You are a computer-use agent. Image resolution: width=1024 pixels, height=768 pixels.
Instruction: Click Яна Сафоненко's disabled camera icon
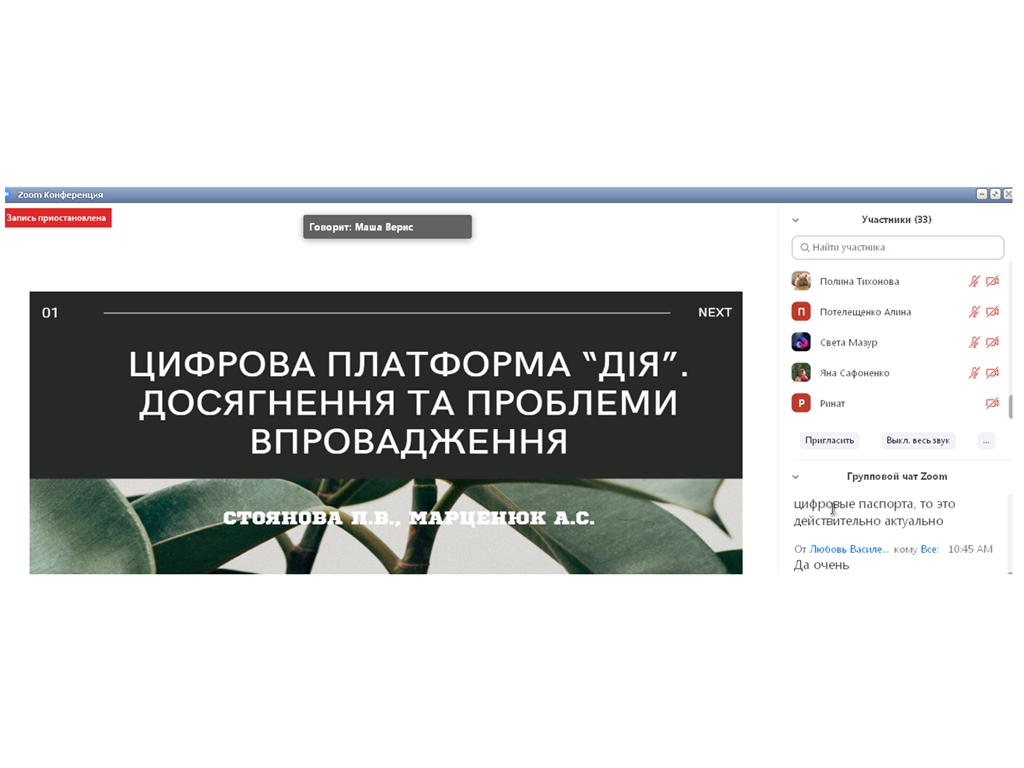(x=992, y=373)
